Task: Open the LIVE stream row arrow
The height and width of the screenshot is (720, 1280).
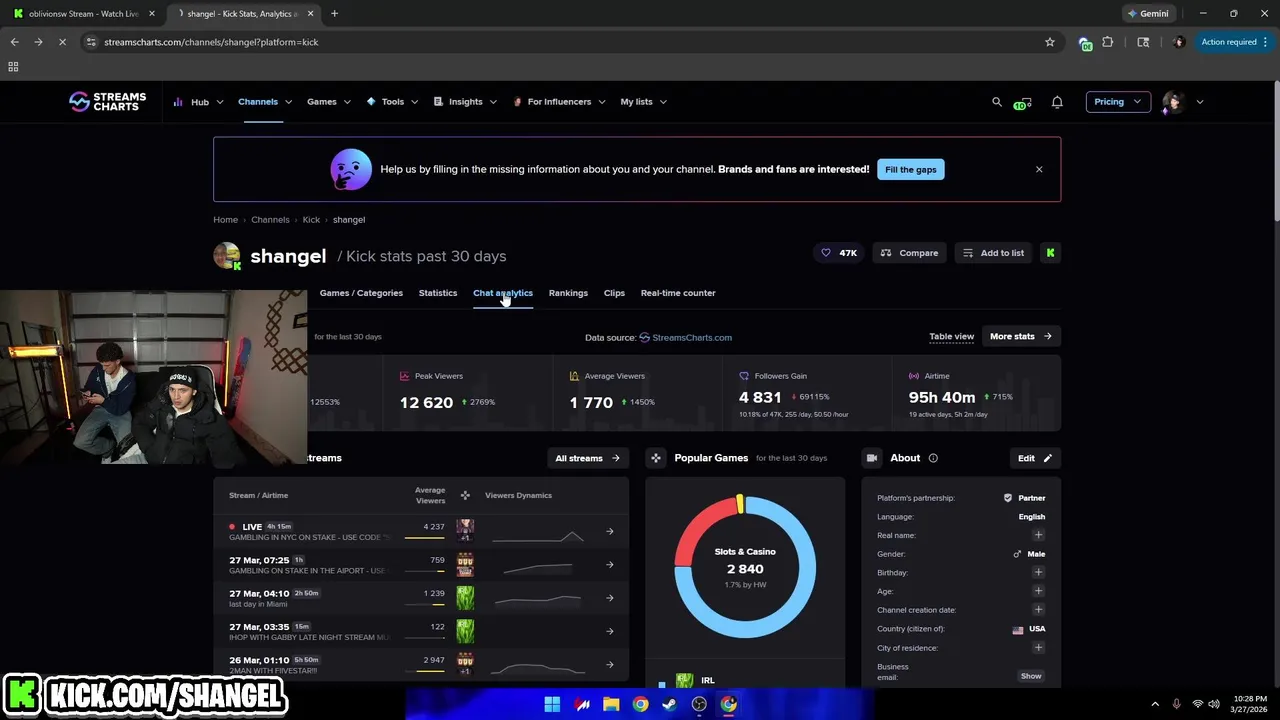Action: tap(610, 531)
